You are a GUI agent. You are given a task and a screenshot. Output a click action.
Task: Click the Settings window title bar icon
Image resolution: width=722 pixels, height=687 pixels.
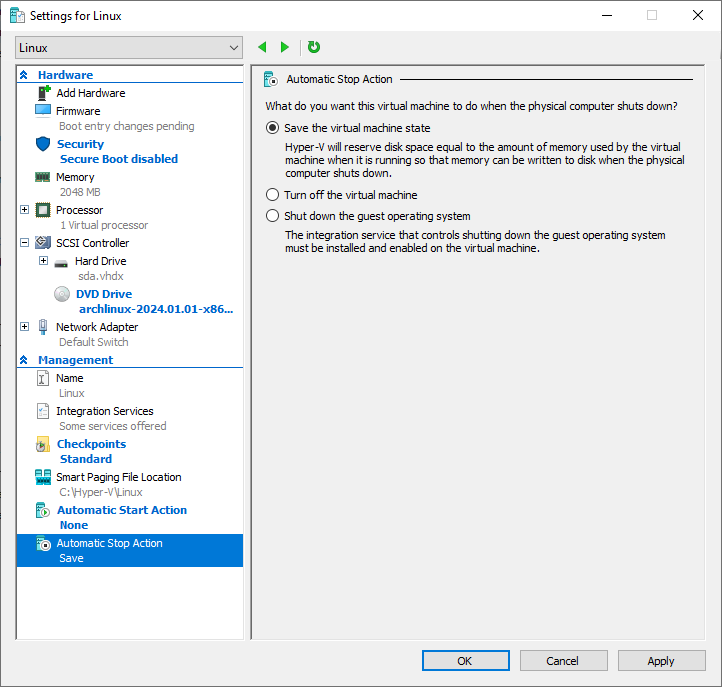pos(17,16)
